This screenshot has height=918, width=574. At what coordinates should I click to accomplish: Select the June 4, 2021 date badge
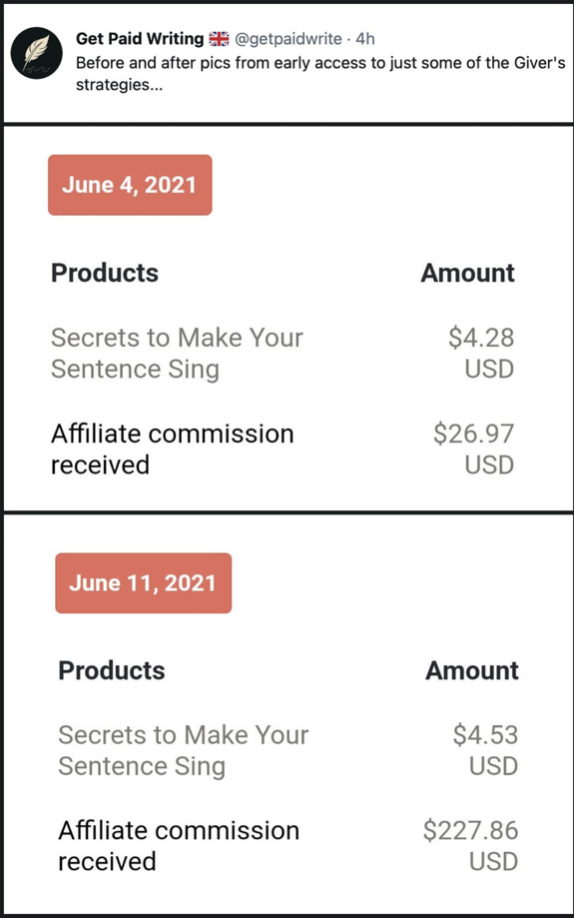point(130,185)
